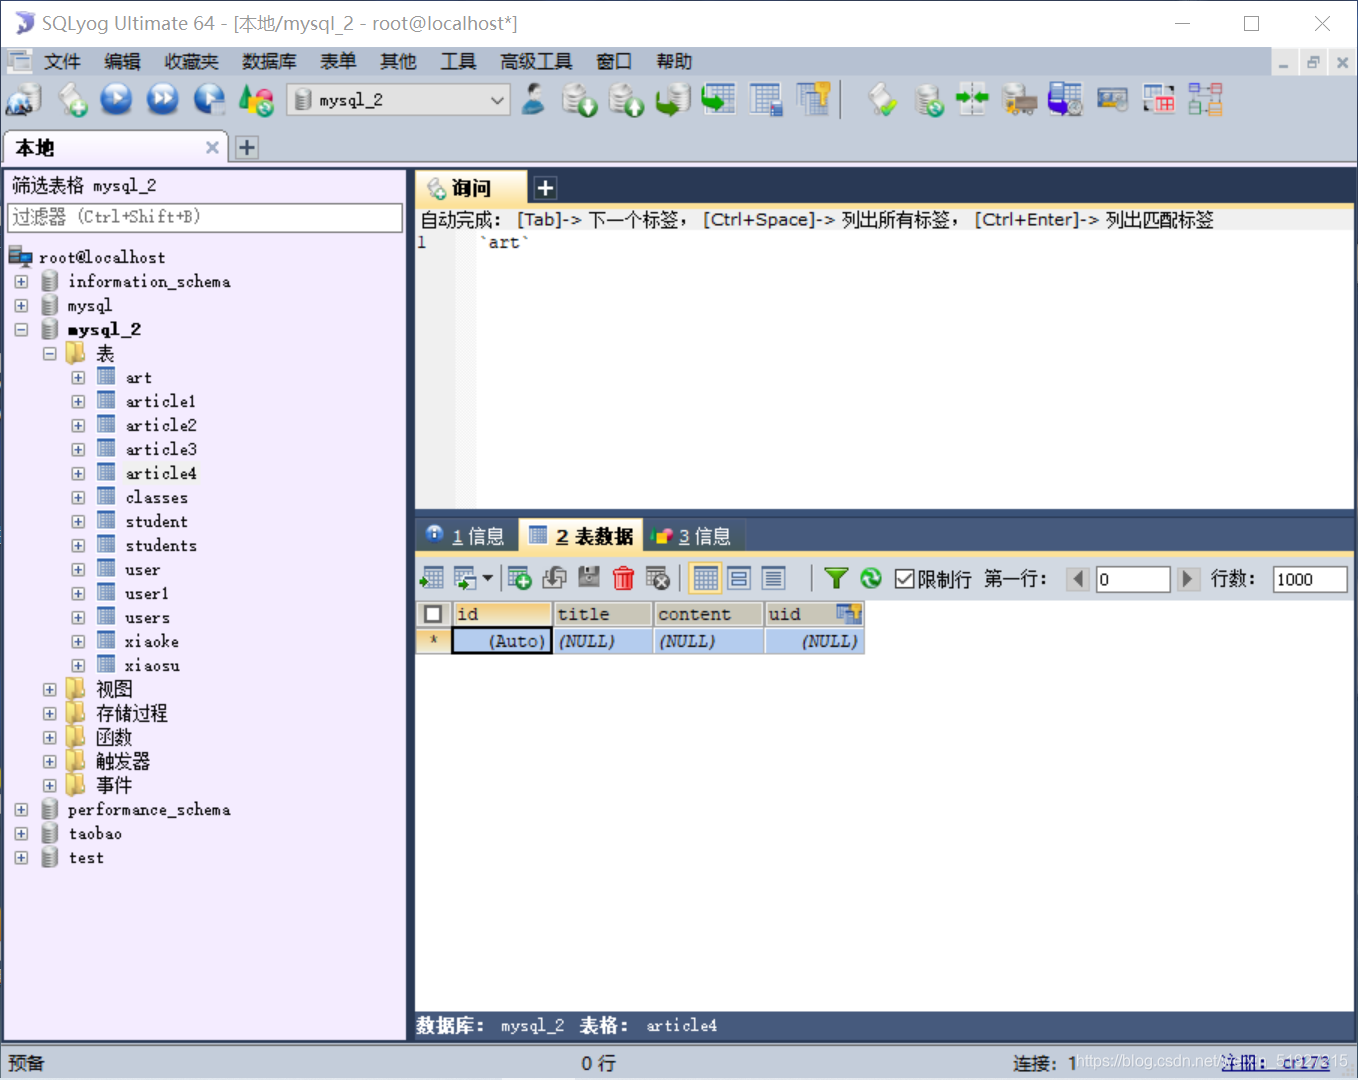Open the 文件 menu

[x=62, y=61]
